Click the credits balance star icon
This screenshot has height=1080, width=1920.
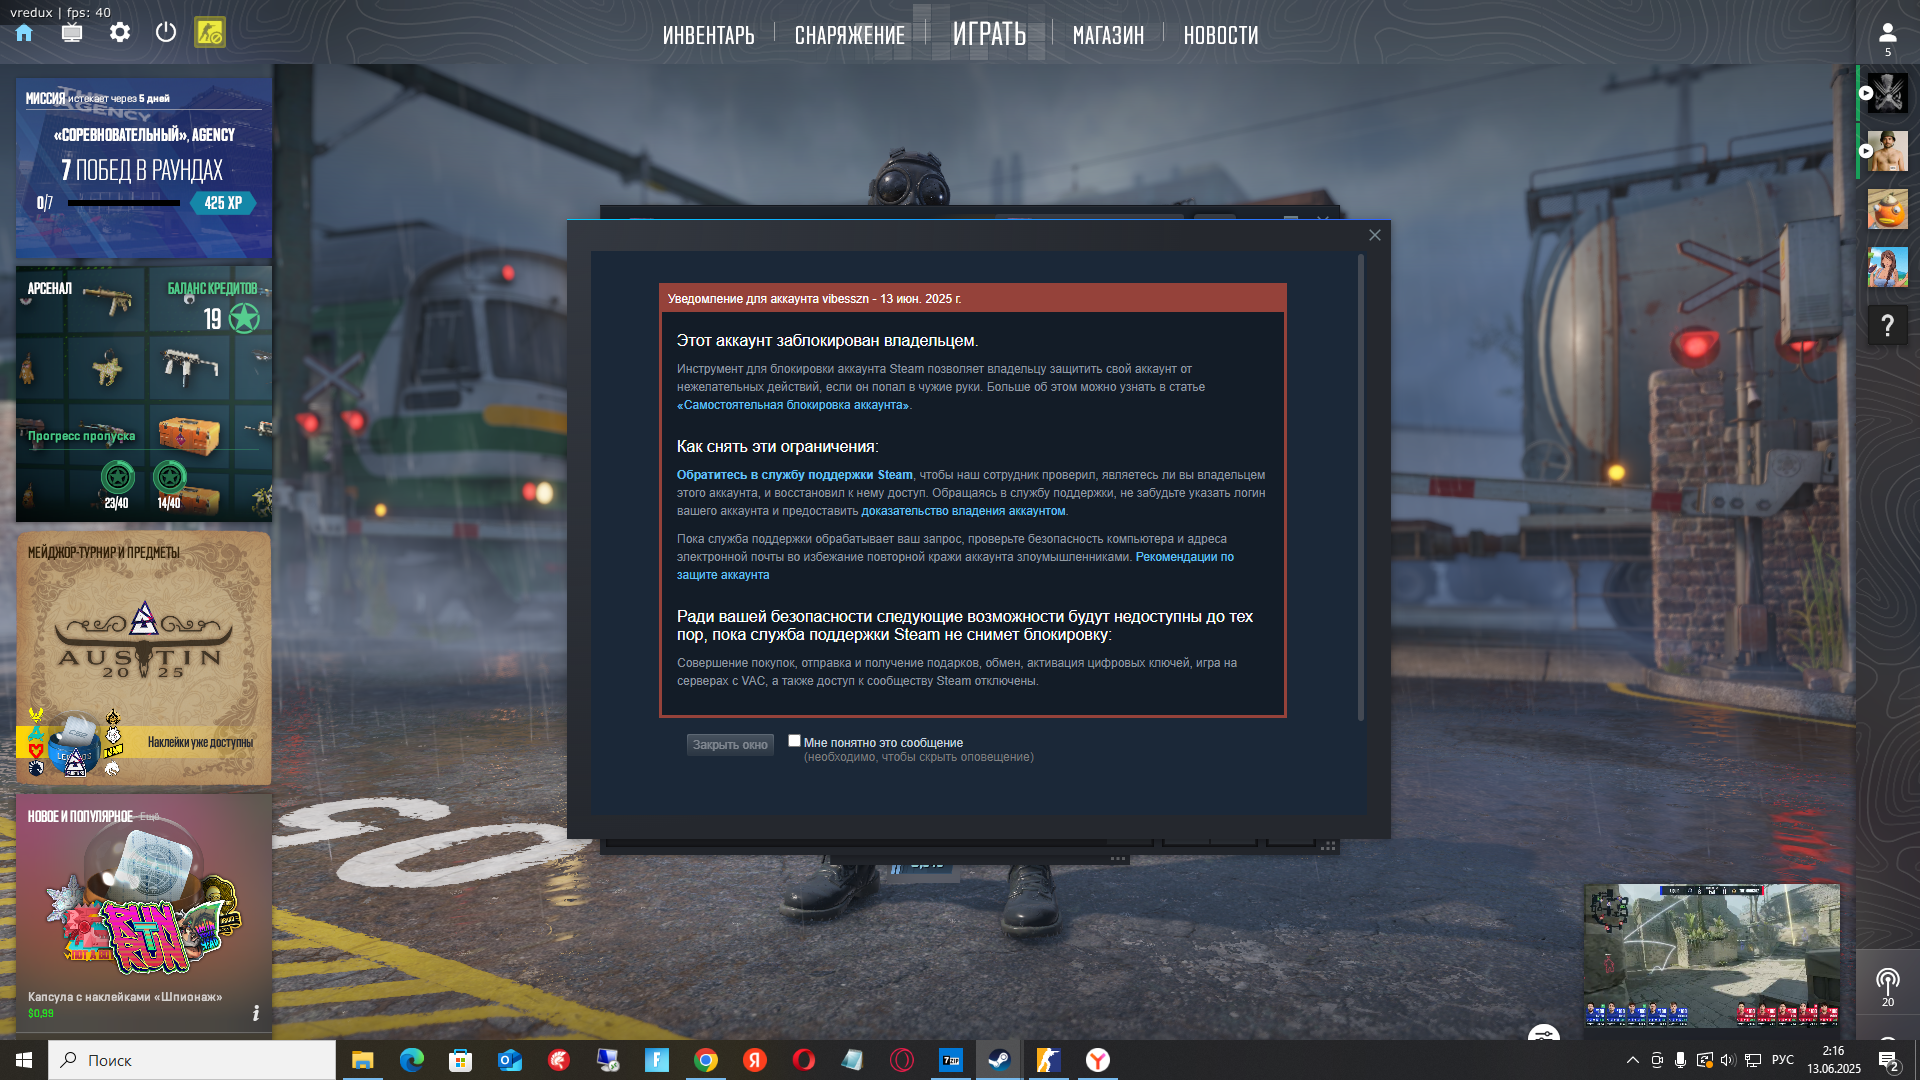(x=244, y=318)
